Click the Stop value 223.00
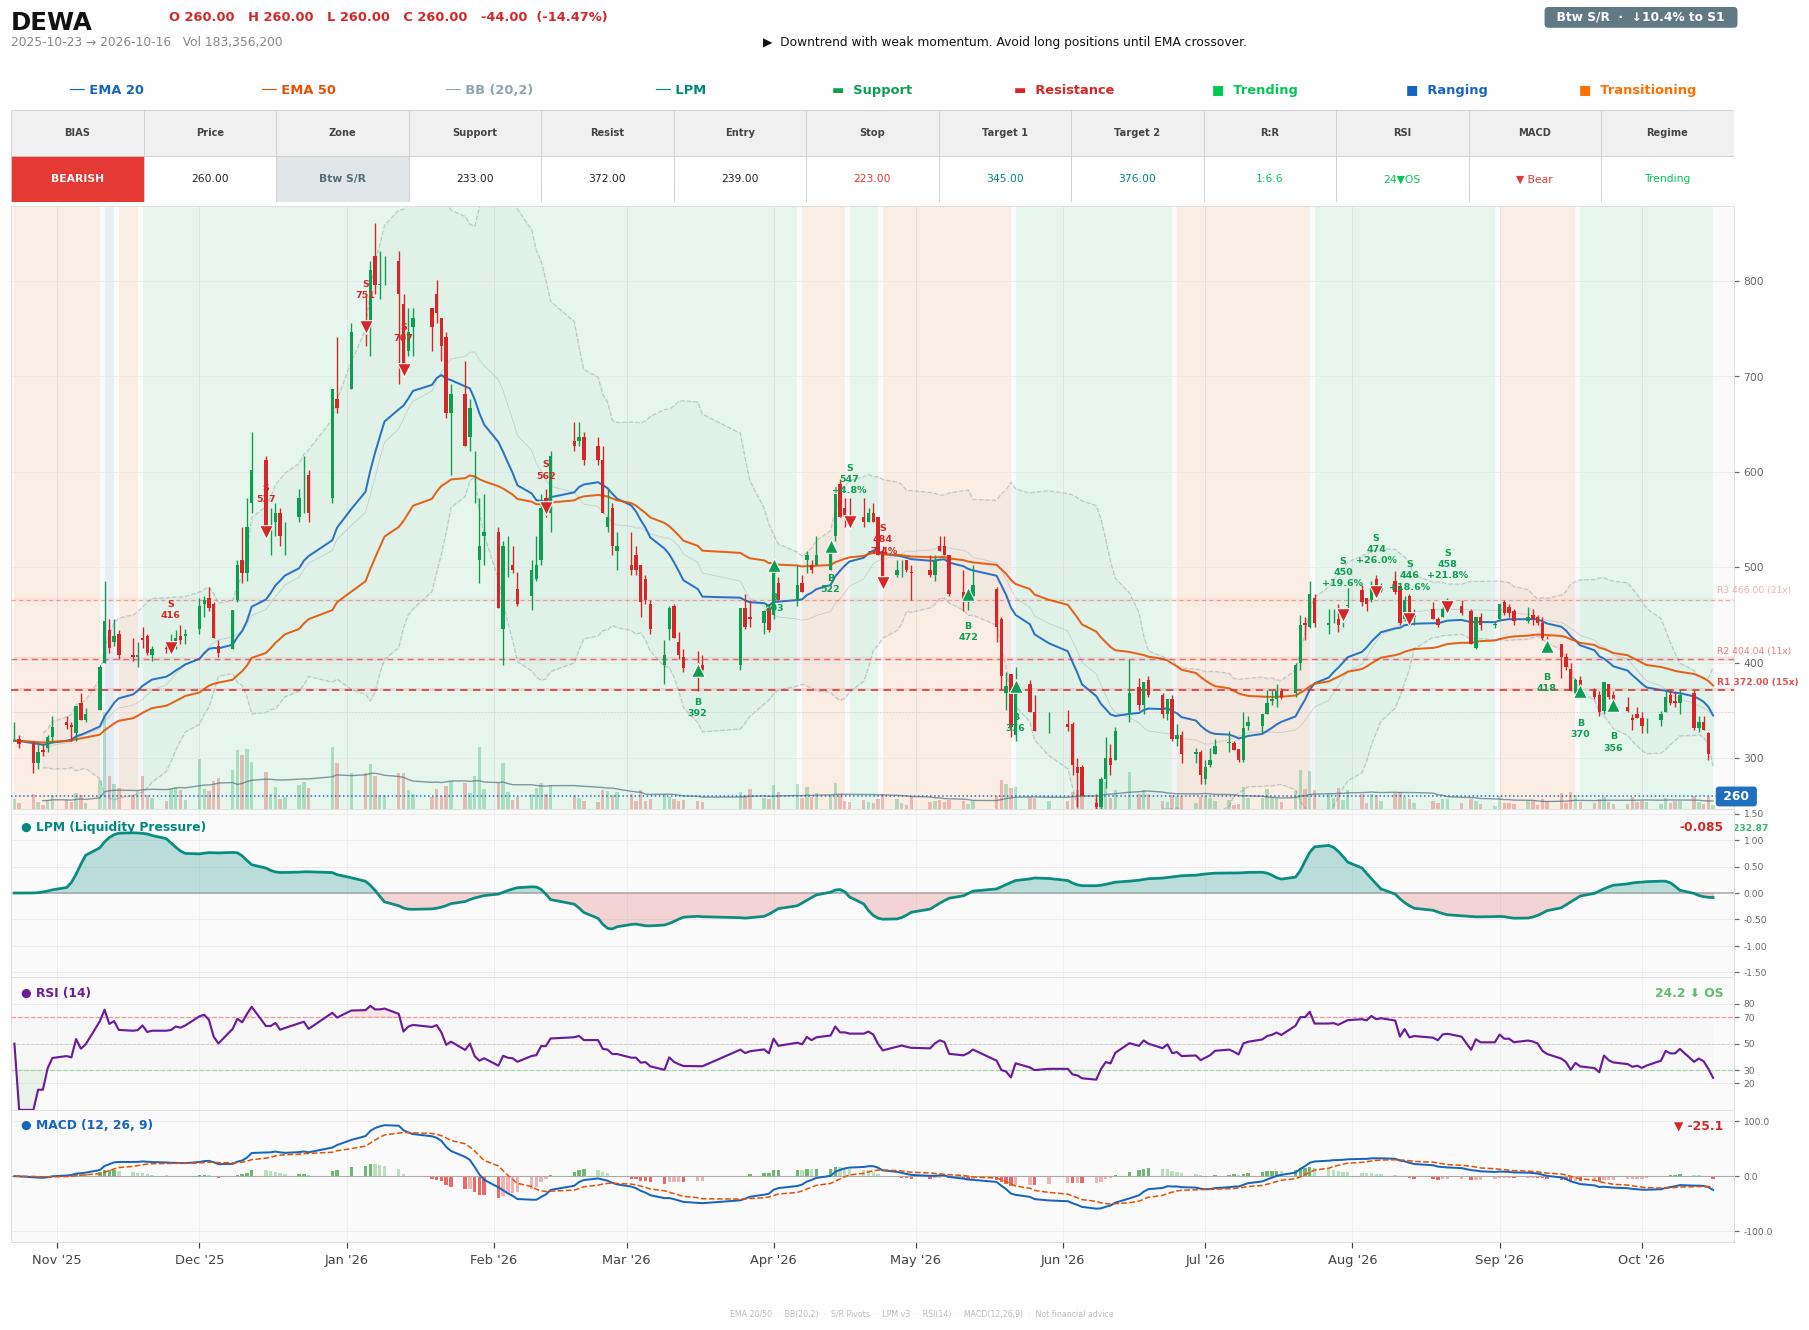This screenshot has height=1330, width=1809. (x=872, y=179)
